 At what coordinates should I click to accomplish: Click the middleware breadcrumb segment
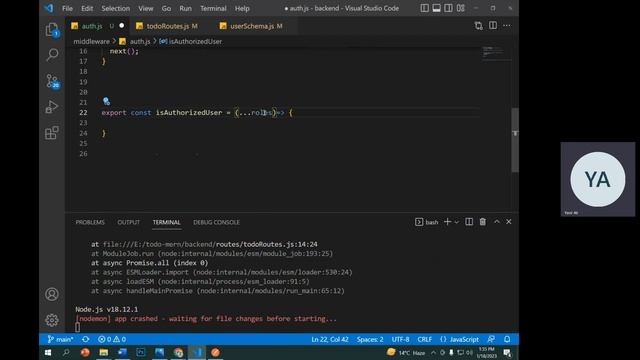coord(91,41)
